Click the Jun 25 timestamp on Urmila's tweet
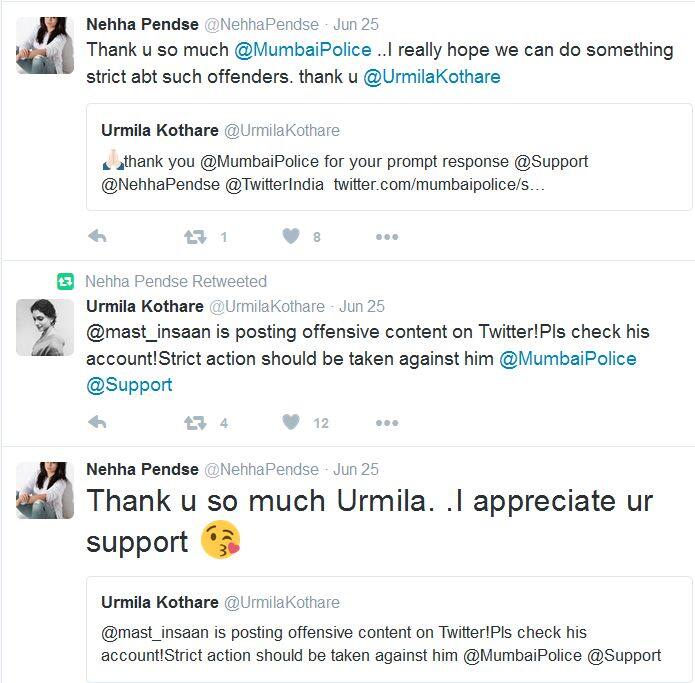Image resolution: width=695 pixels, height=683 pixels. coord(362,307)
